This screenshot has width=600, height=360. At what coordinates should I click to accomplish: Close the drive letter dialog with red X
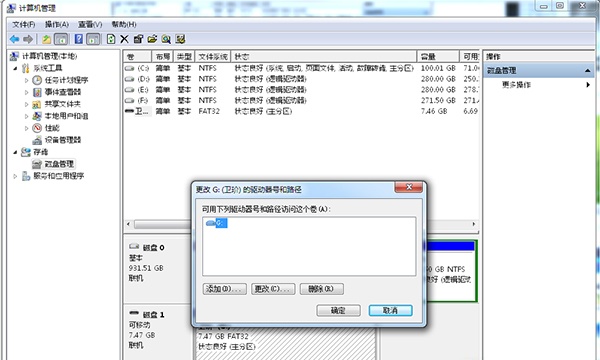coord(409,187)
